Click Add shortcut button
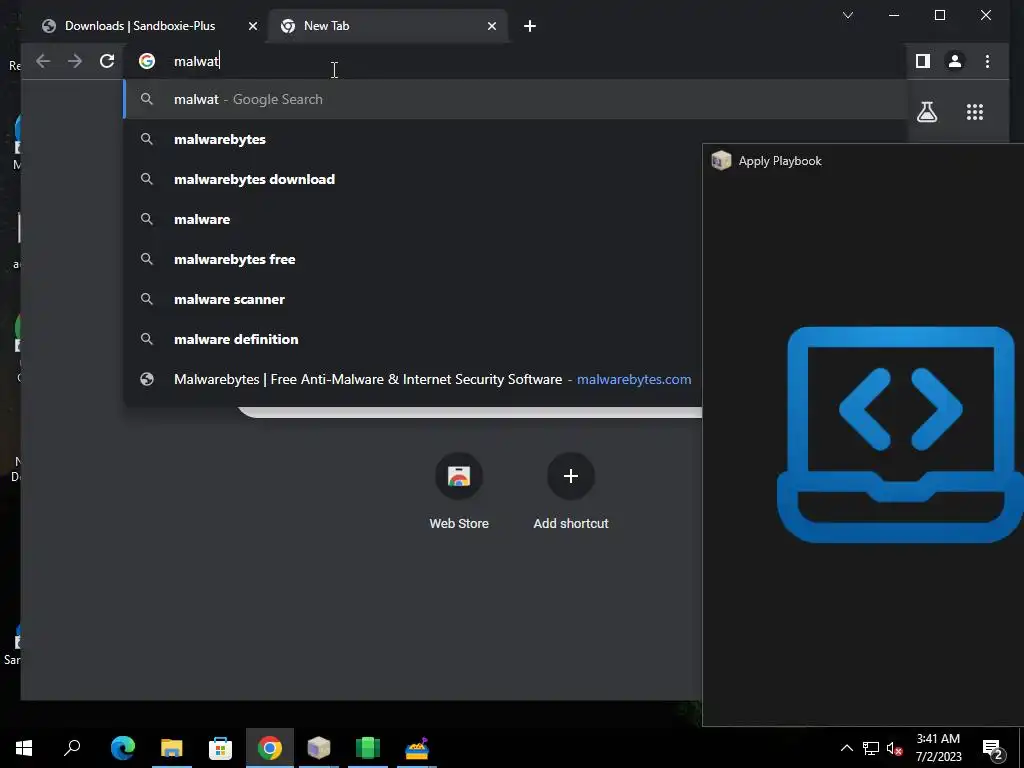Viewport: 1024px width, 768px height. pyautogui.click(x=571, y=491)
